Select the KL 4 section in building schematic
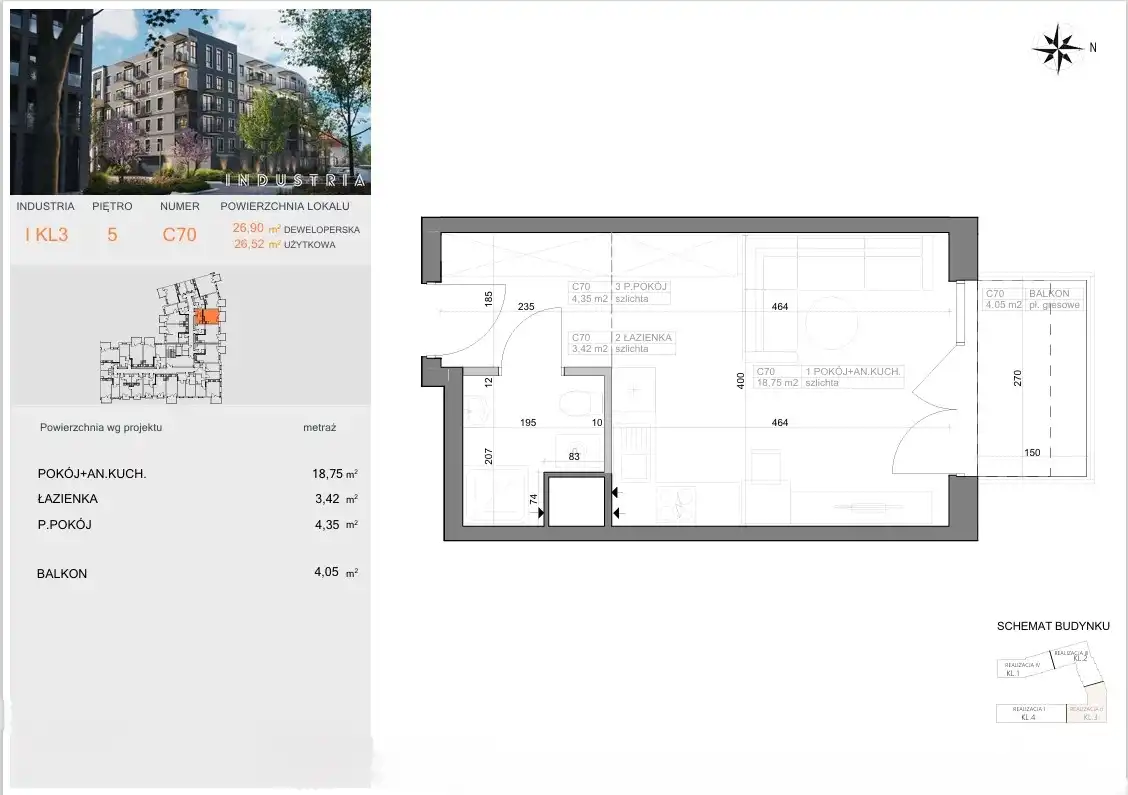 [x=1030, y=713]
